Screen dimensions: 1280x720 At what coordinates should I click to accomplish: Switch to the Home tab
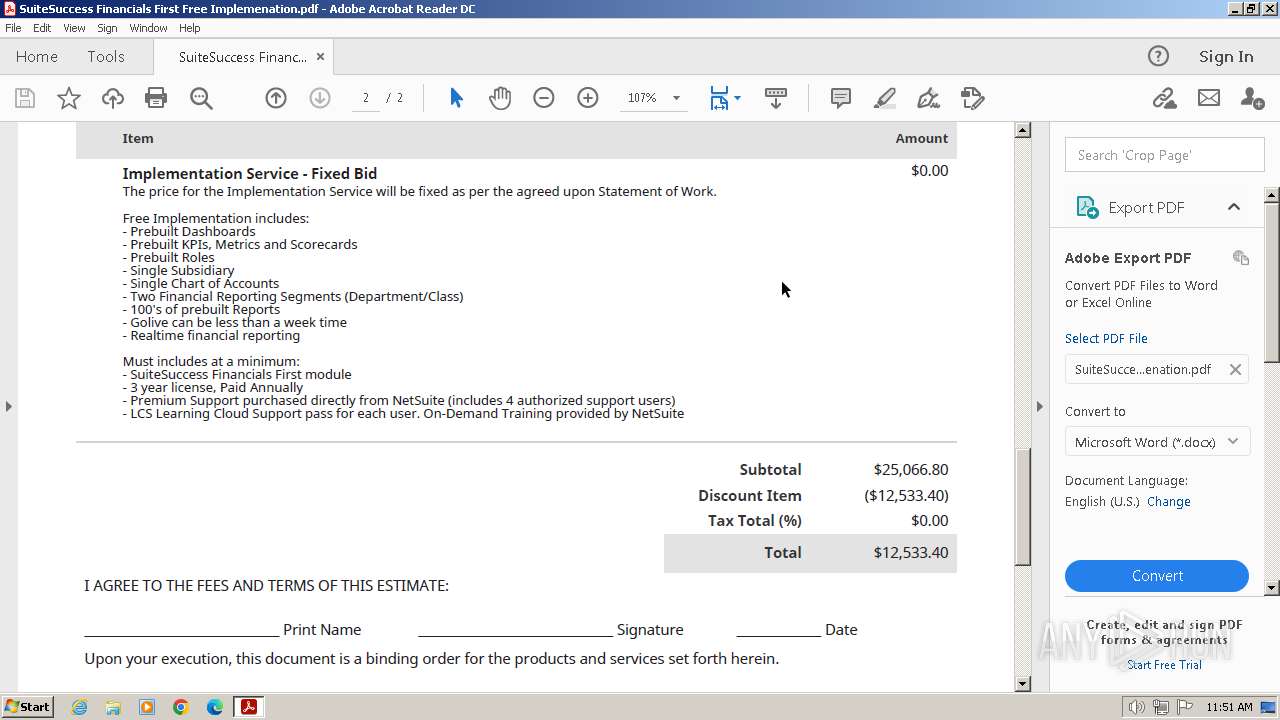click(x=37, y=57)
